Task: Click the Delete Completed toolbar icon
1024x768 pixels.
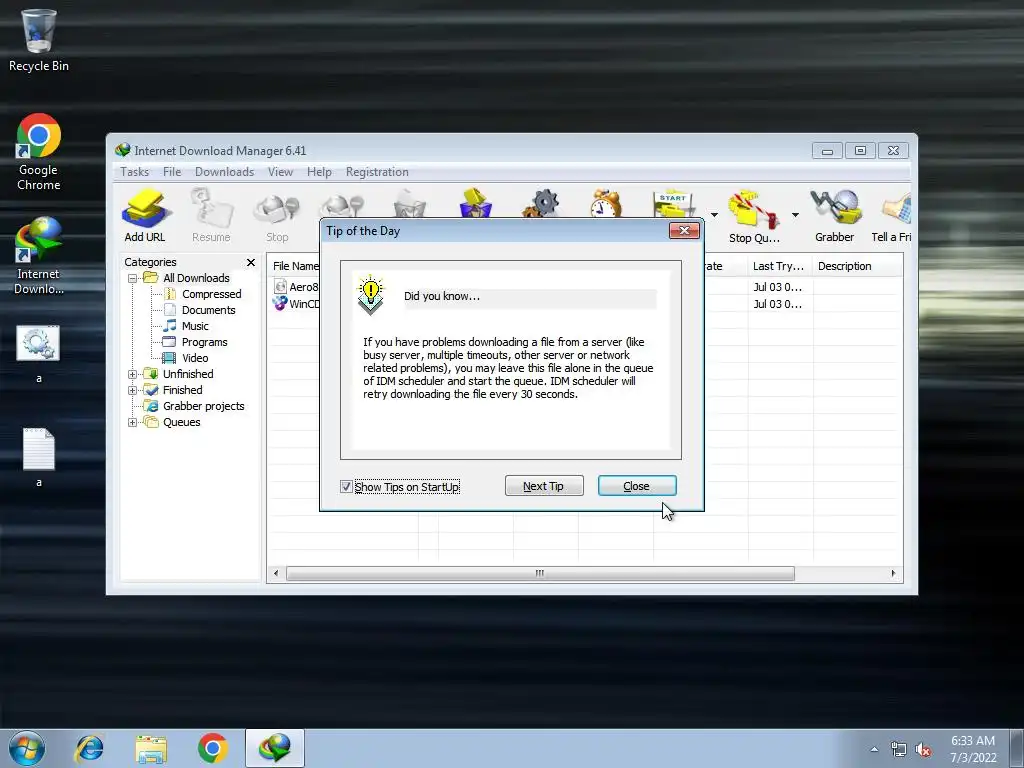Action: click(x=475, y=203)
